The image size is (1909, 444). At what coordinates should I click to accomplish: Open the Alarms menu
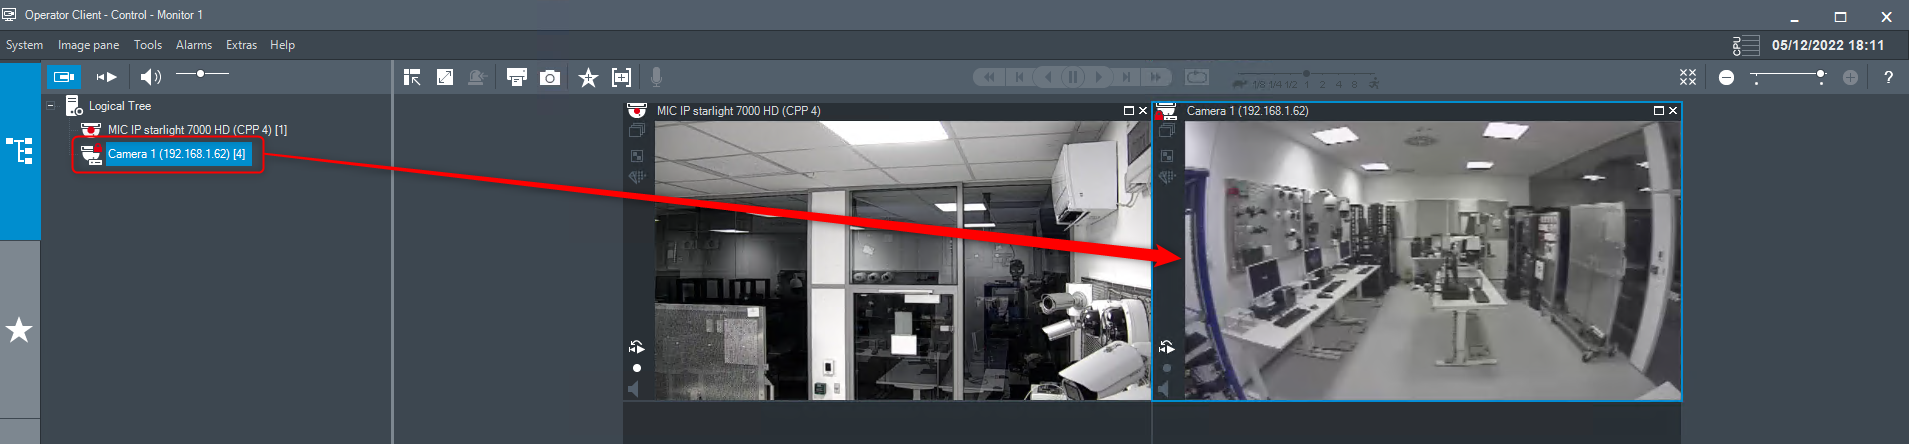pos(194,45)
